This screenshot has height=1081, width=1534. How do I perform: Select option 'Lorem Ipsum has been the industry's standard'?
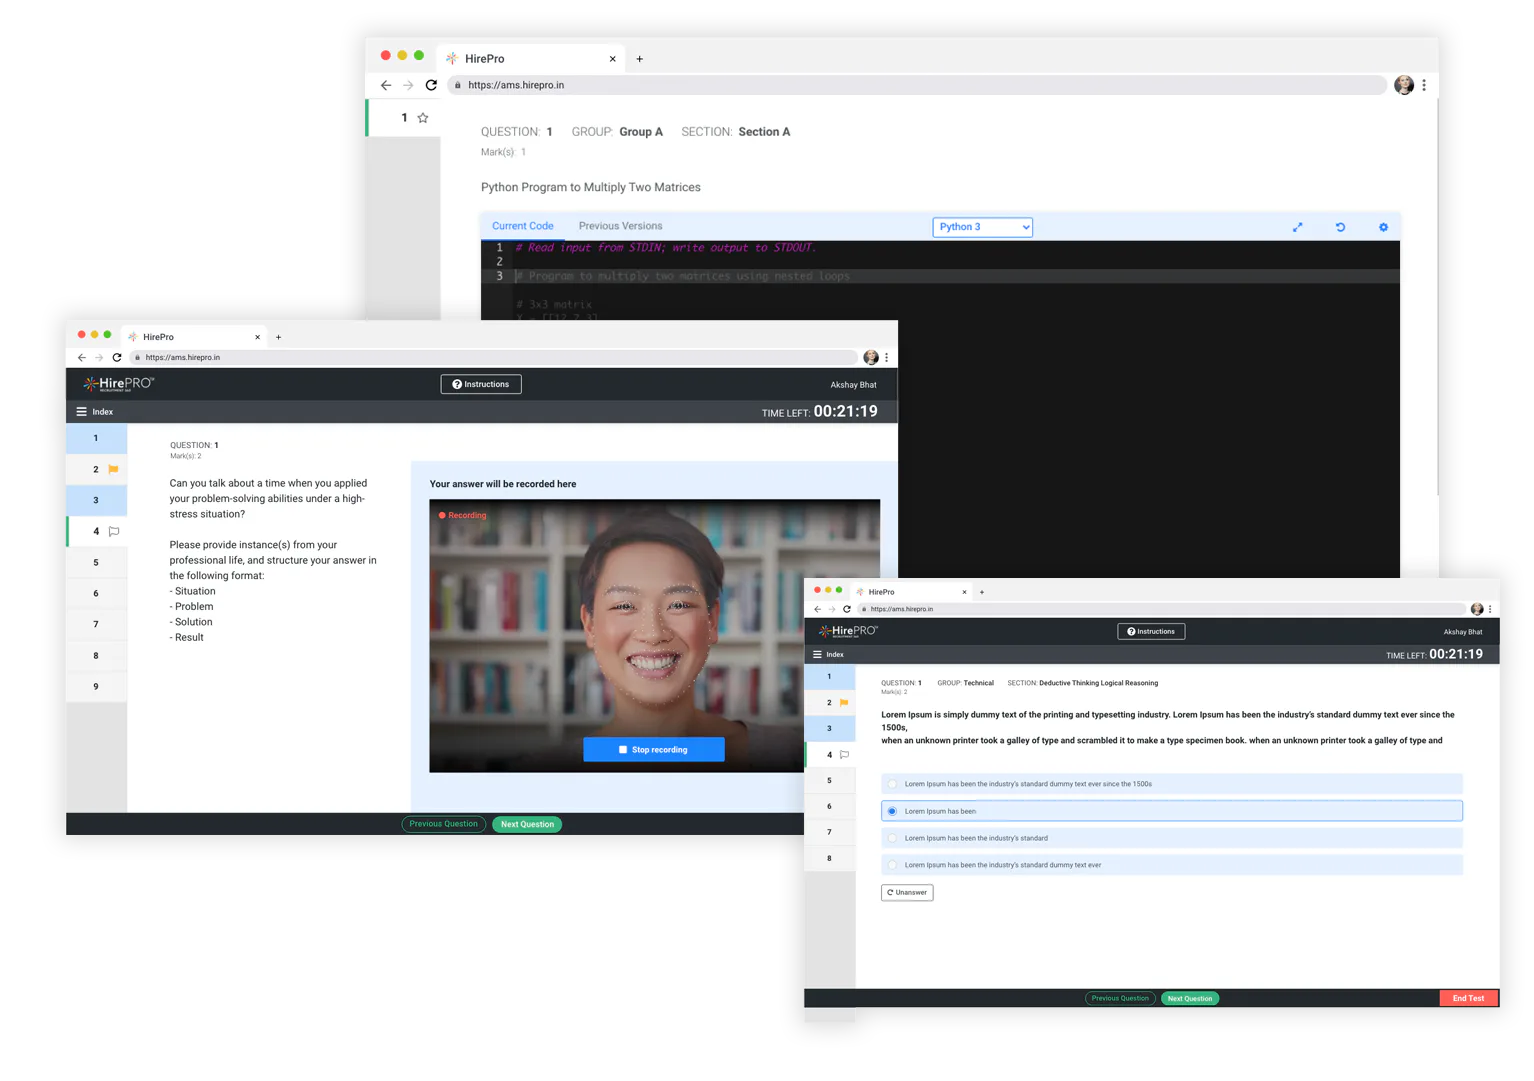pos(1172,838)
